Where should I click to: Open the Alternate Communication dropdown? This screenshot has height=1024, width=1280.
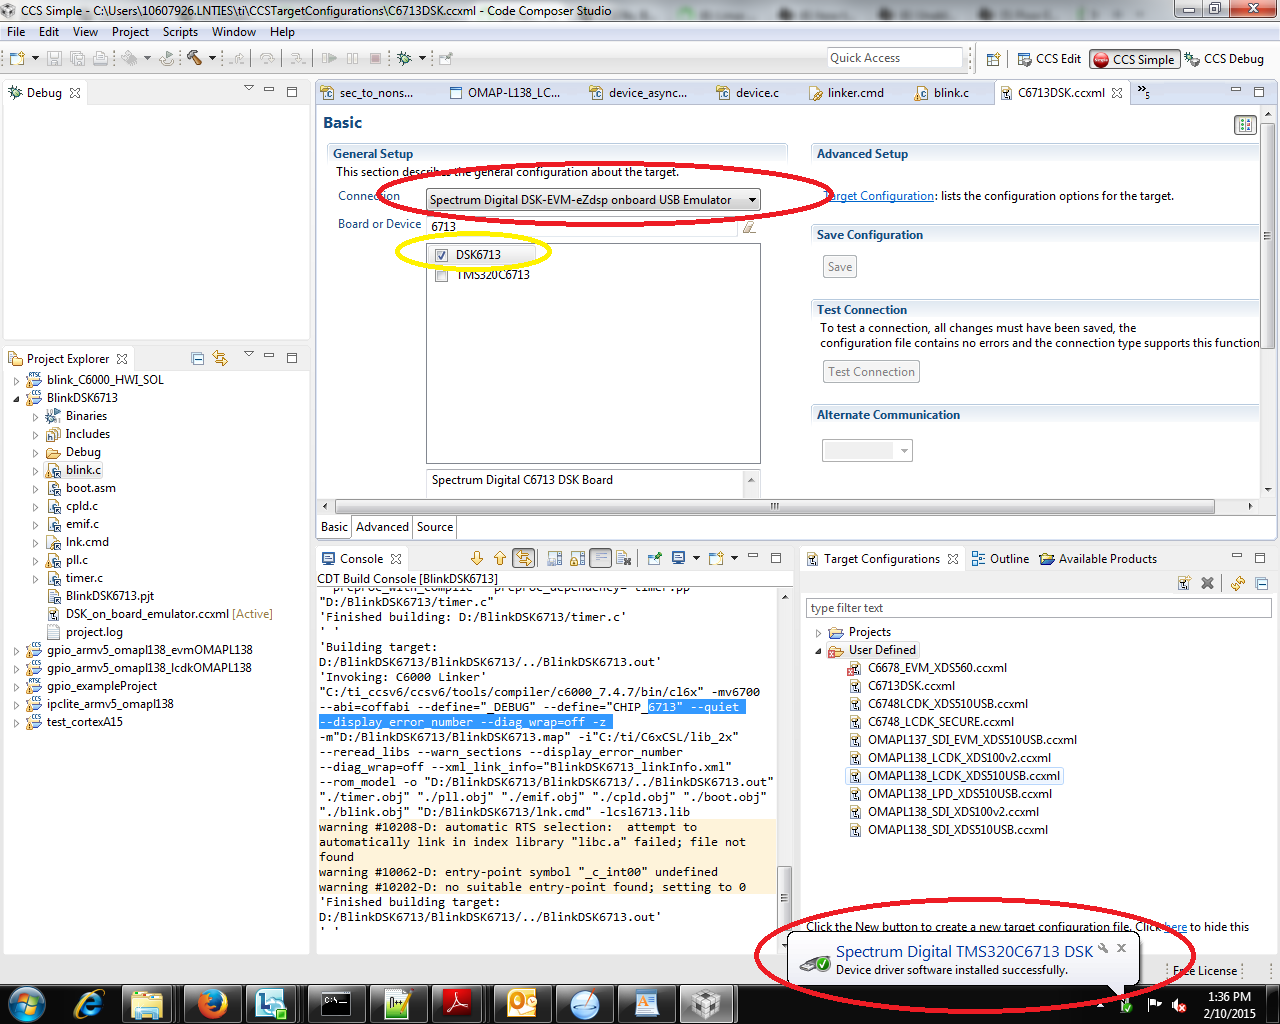(867, 451)
